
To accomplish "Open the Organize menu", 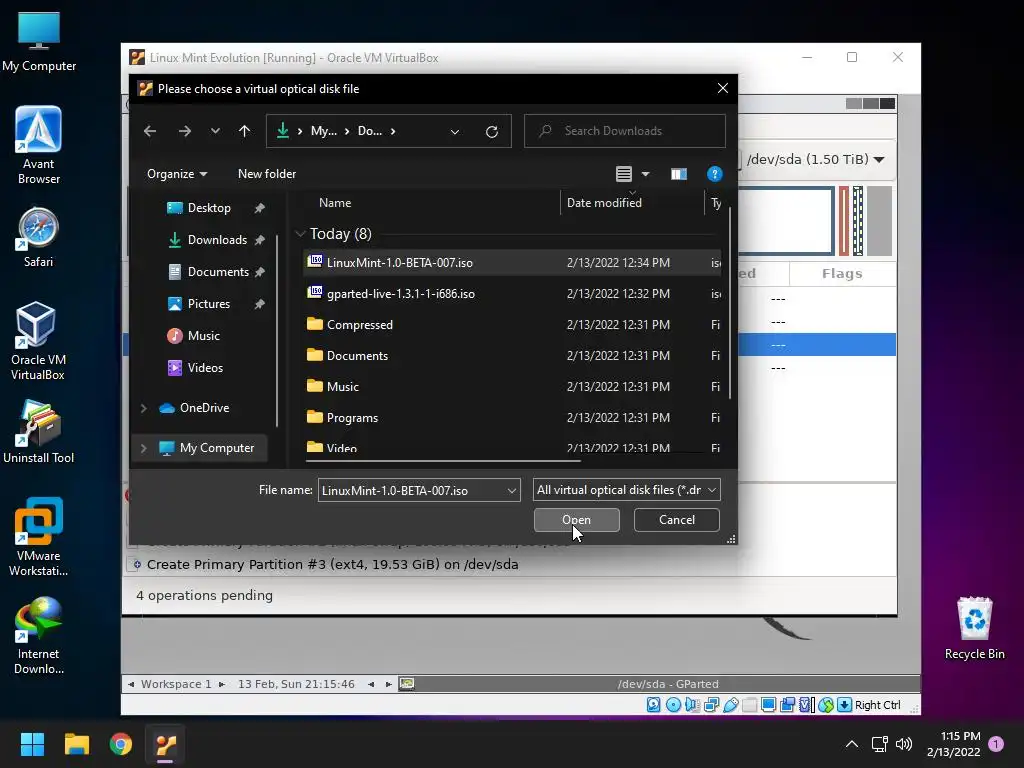I will point(177,174).
